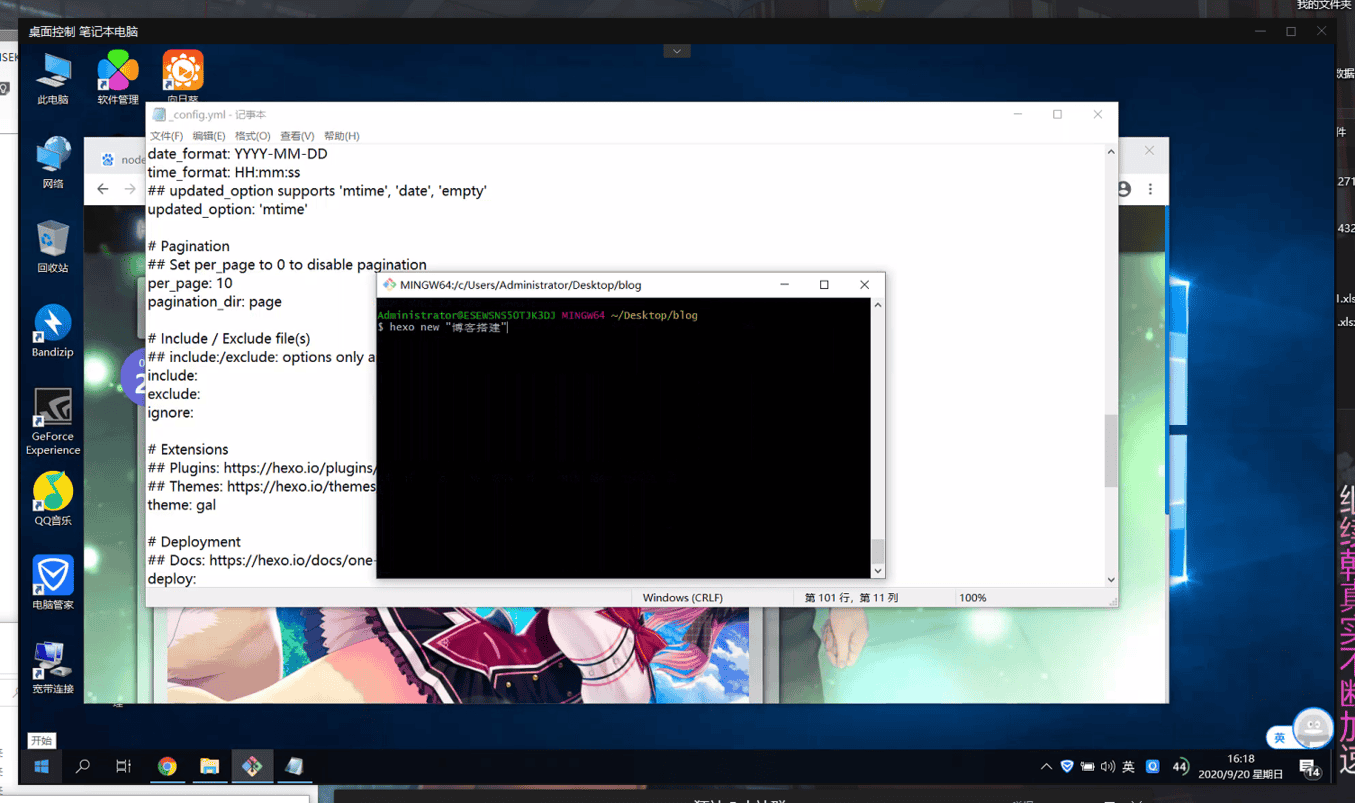The height and width of the screenshot is (803, 1355).
Task: Open 查看(V) menu in Notepad
Action: click(x=297, y=136)
